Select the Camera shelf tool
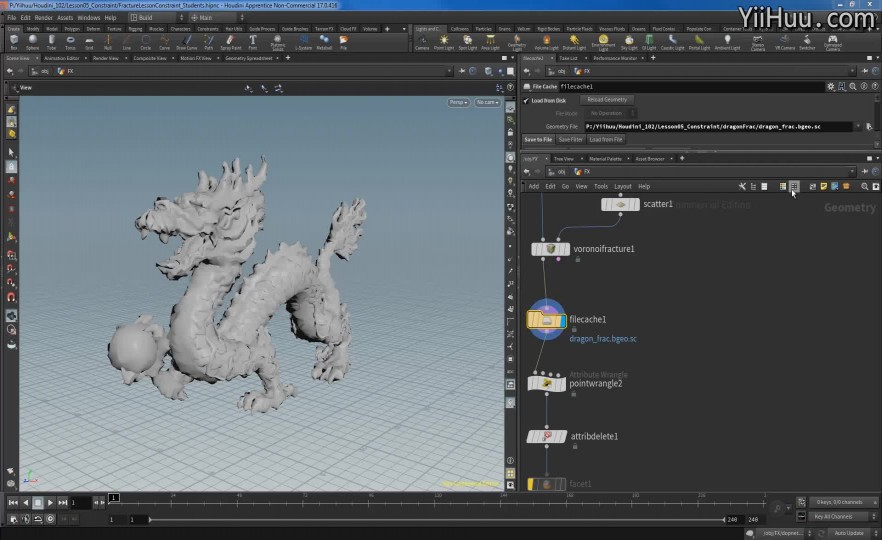This screenshot has height=540, width=882. (x=422, y=42)
